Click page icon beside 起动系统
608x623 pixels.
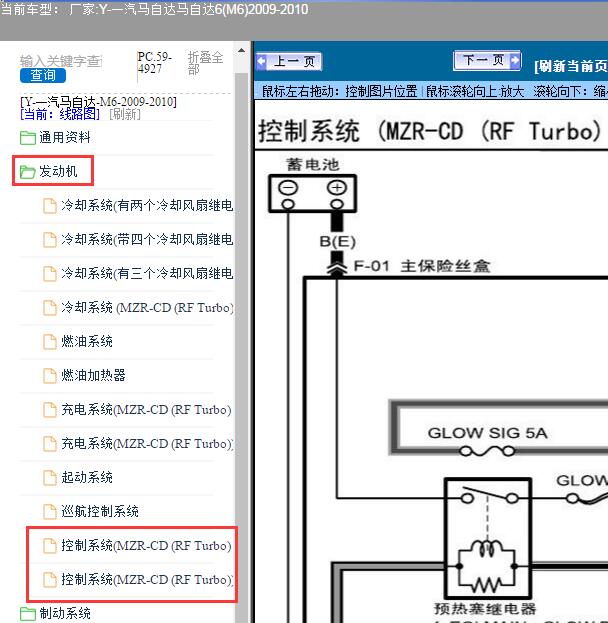[x=50, y=478]
